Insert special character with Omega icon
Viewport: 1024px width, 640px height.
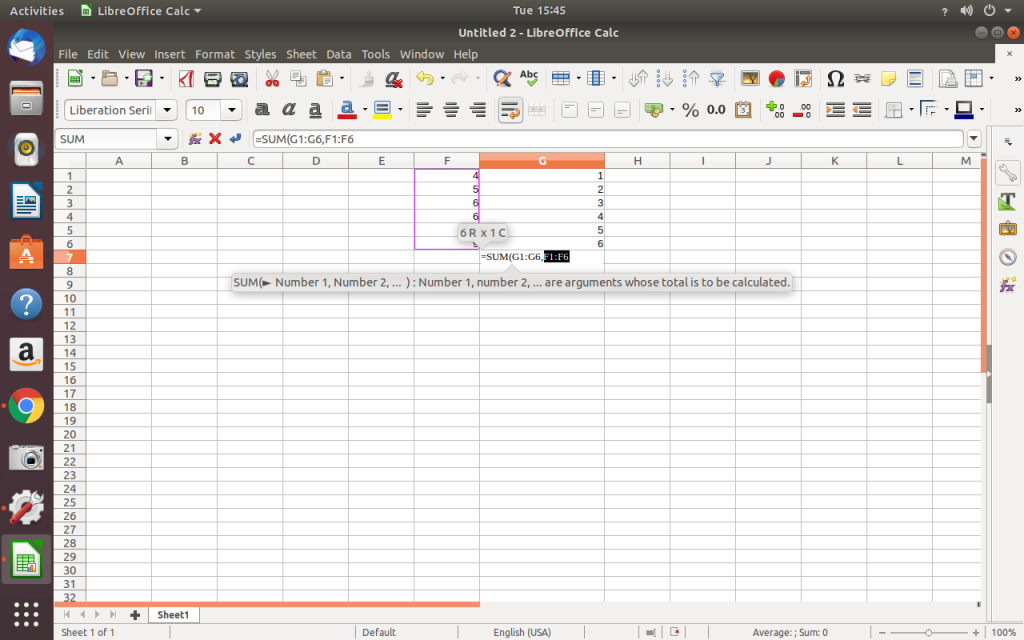point(836,79)
